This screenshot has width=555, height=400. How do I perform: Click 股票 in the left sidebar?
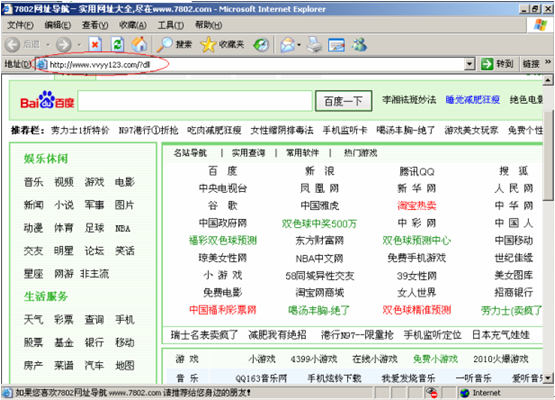point(33,343)
